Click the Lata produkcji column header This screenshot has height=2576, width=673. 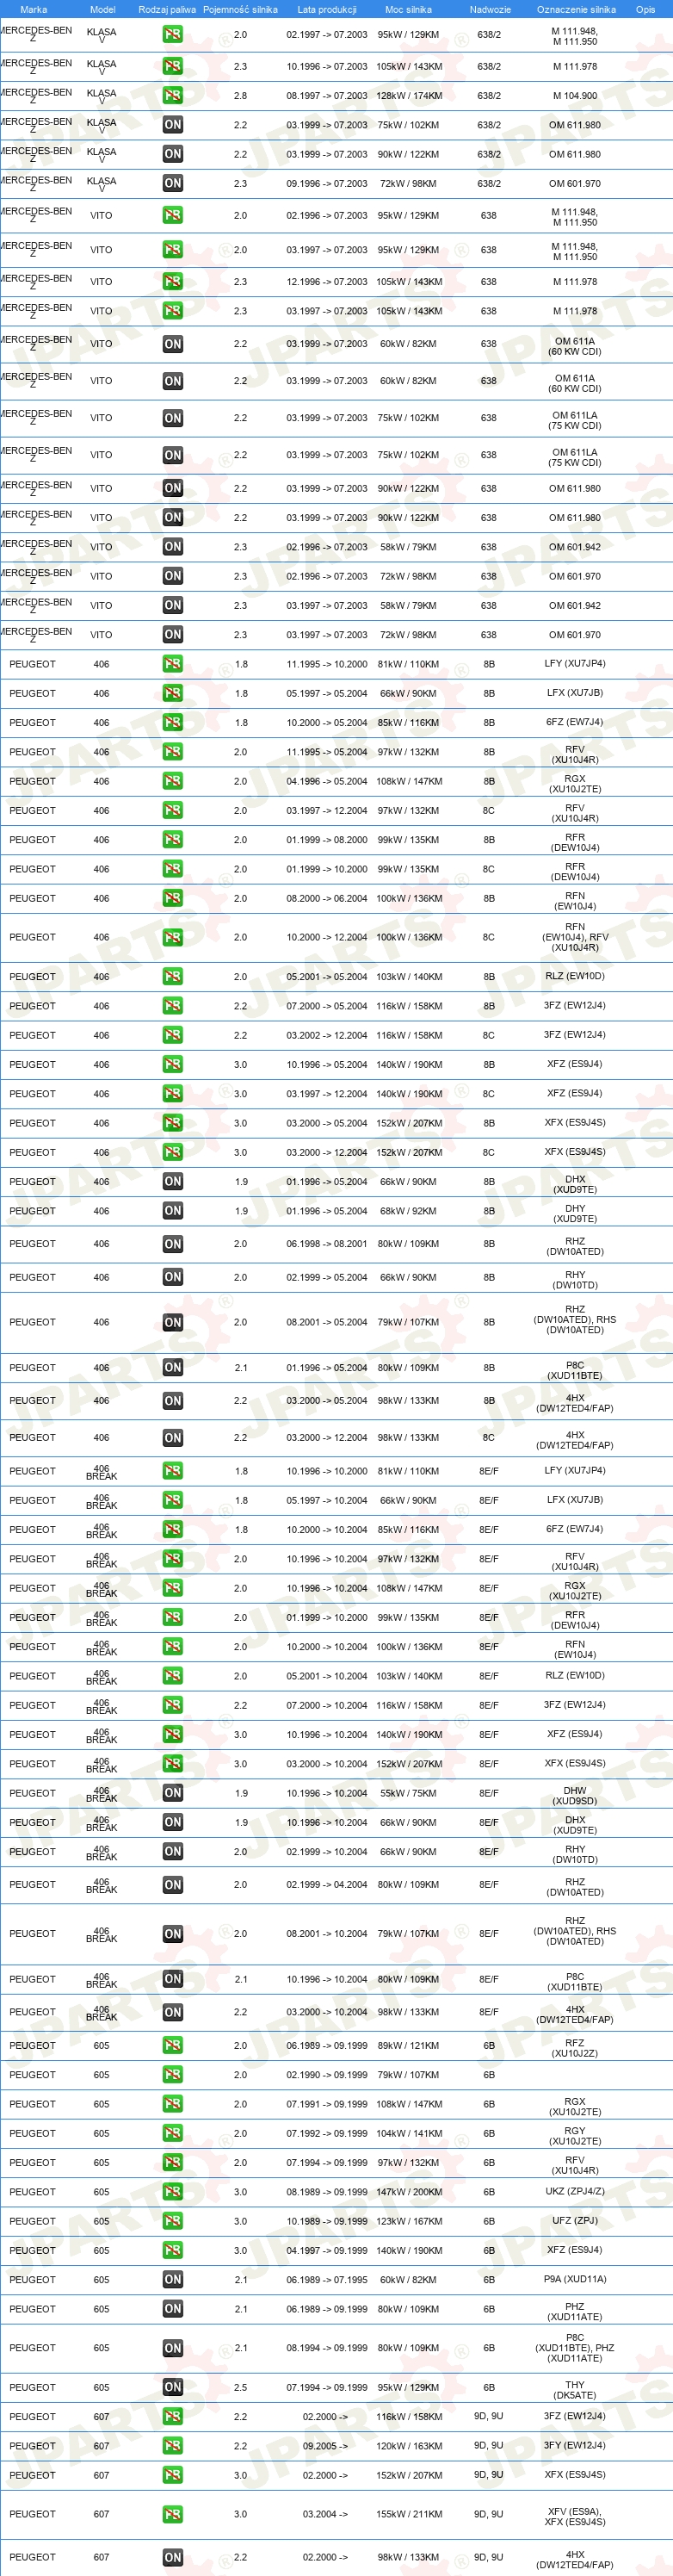327,9
